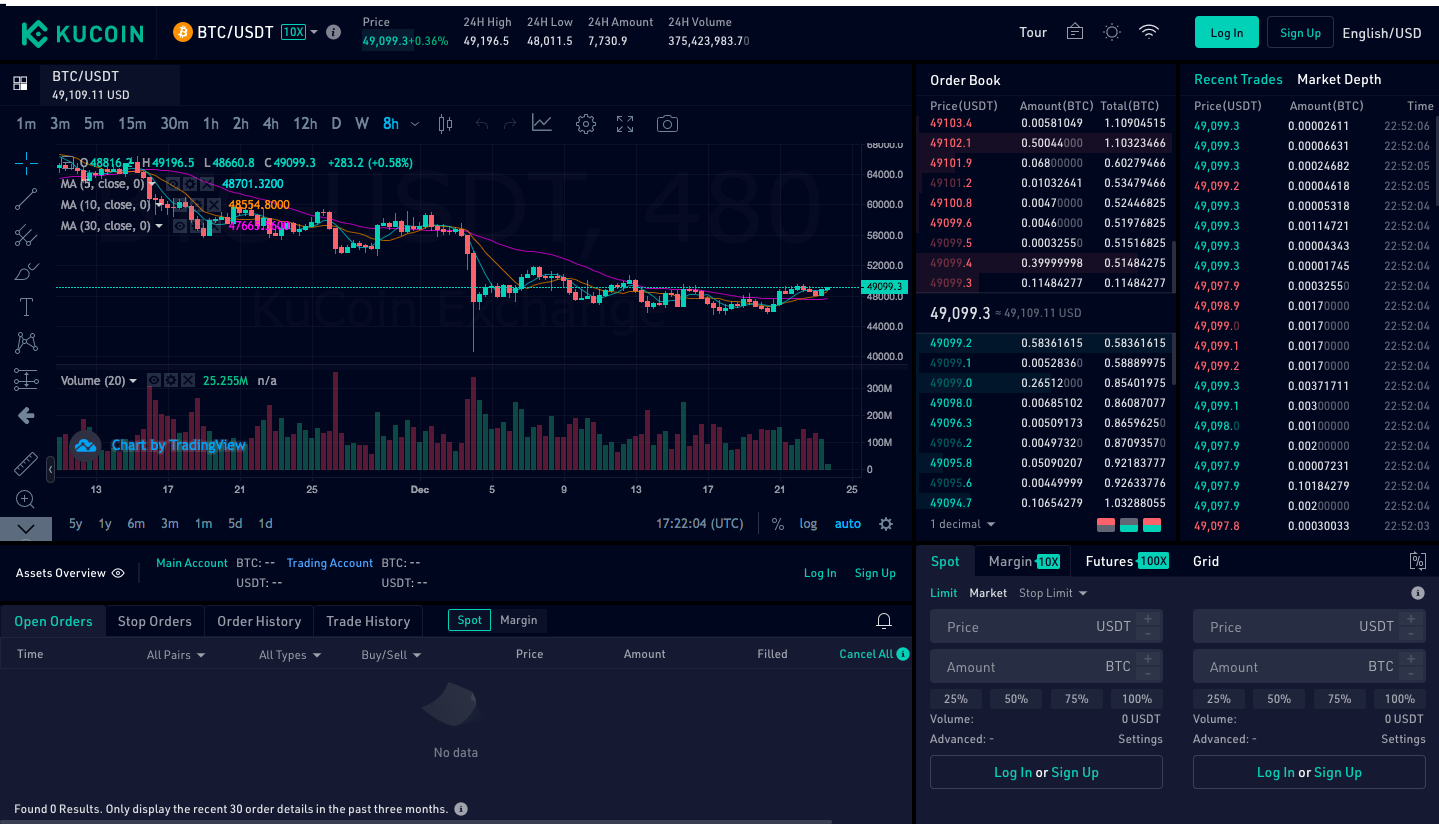This screenshot has height=824, width=1439.
Task: Switch to Stop Orders tab
Action: (154, 621)
